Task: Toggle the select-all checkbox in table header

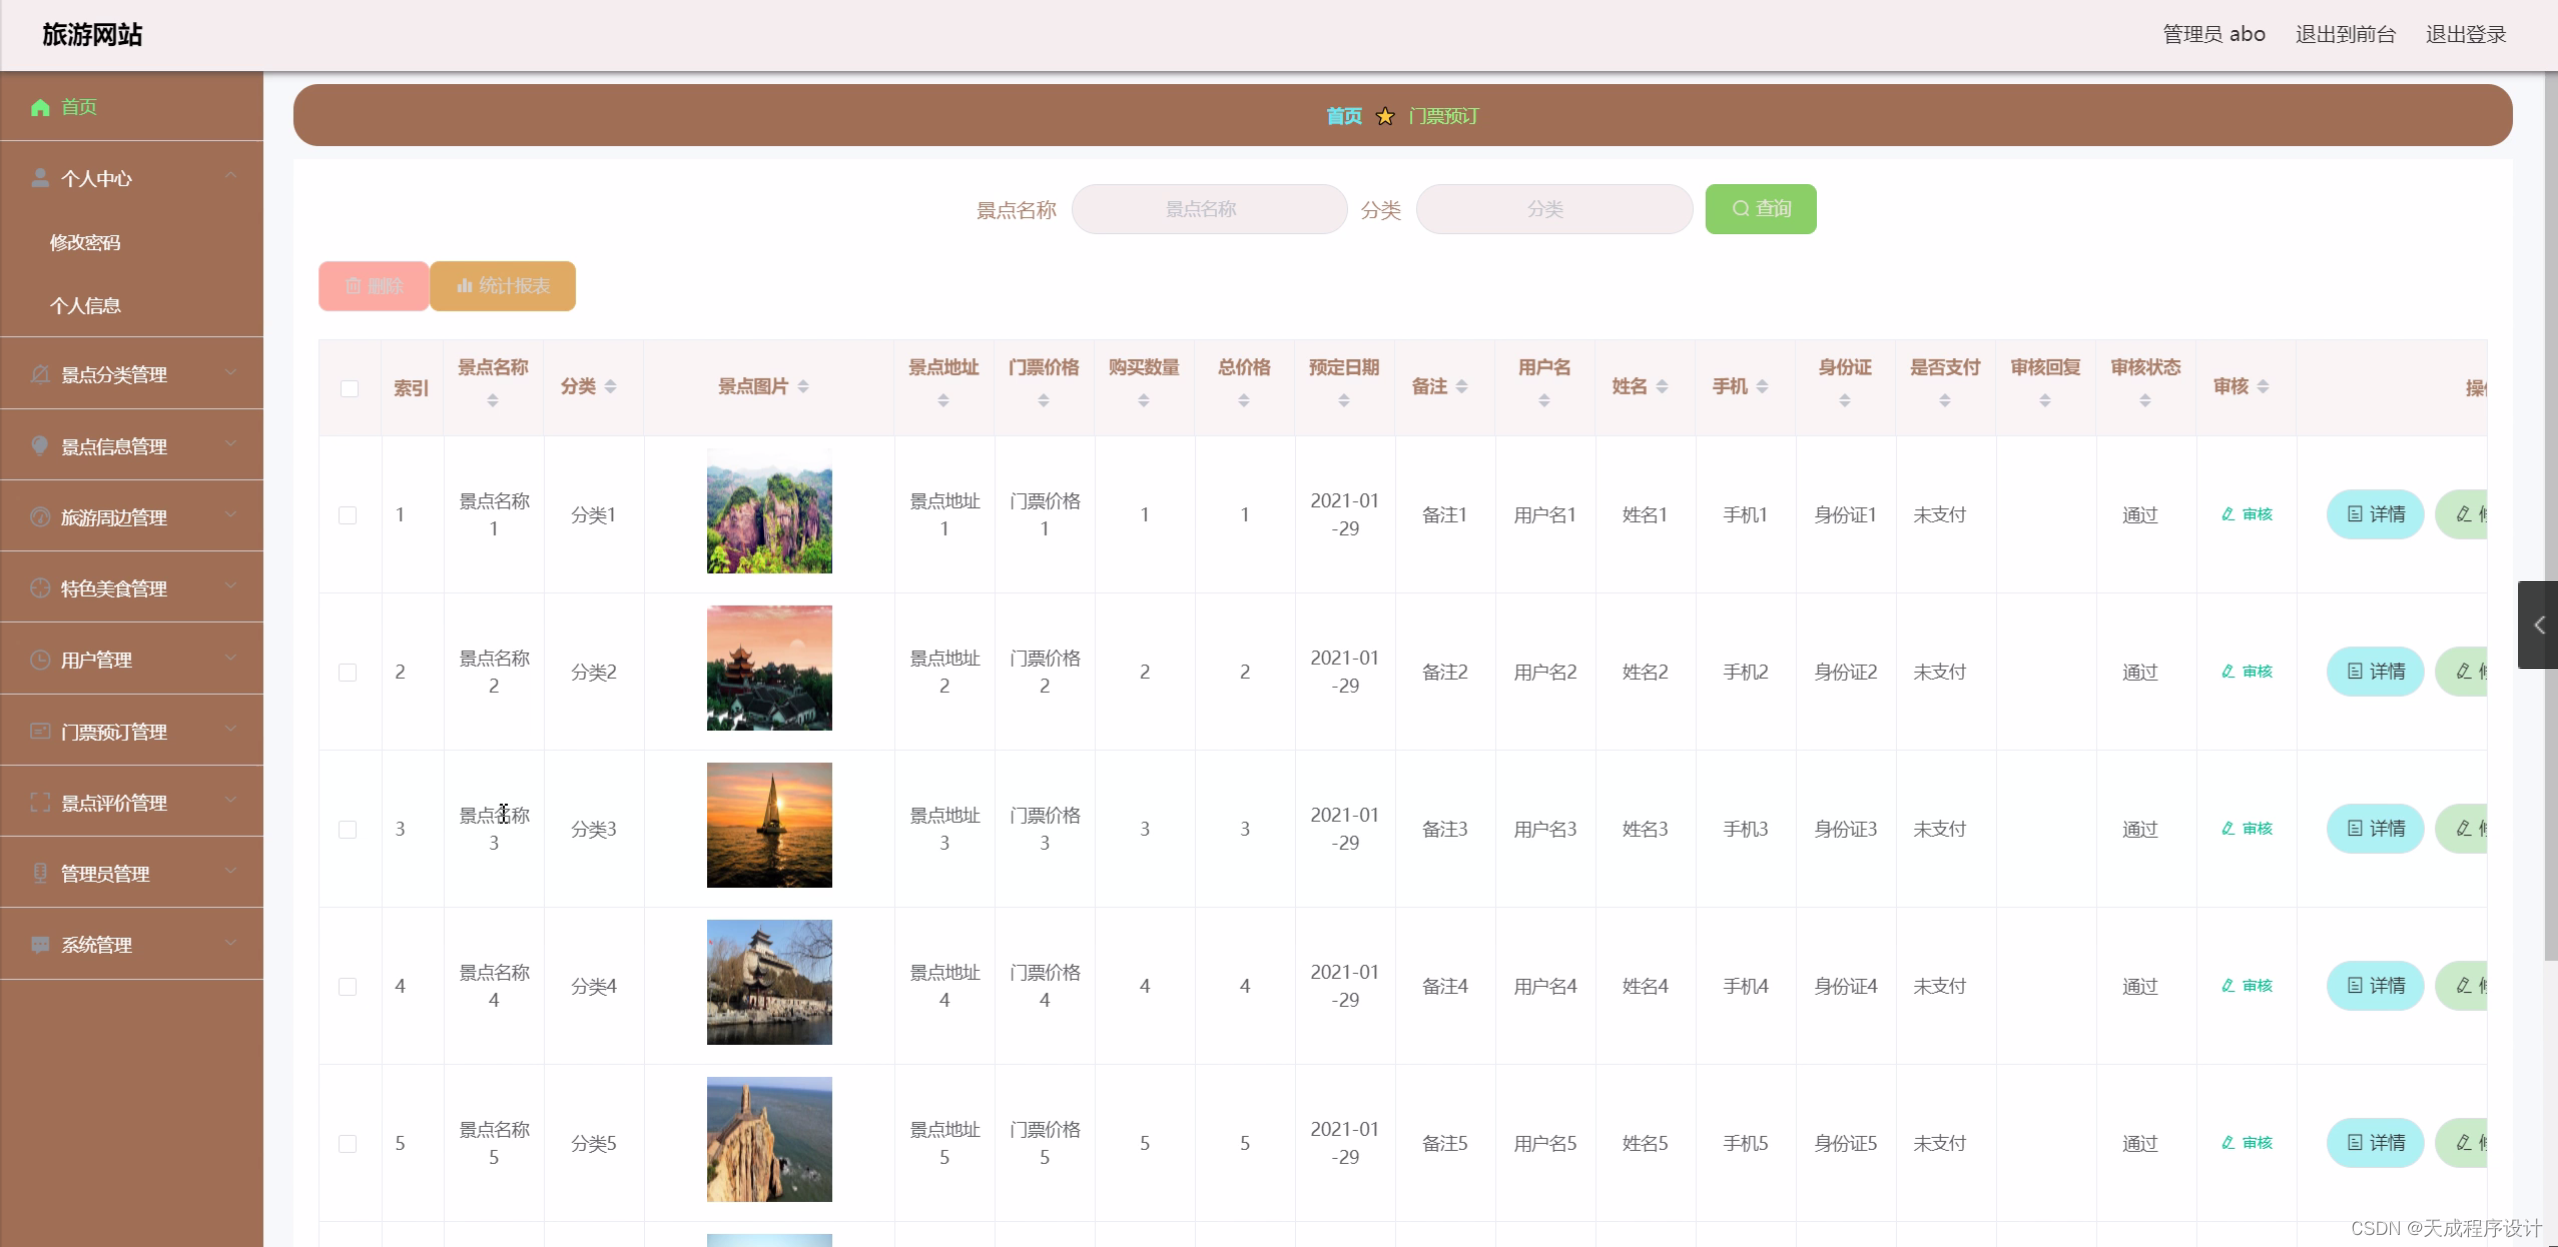Action: click(x=349, y=388)
